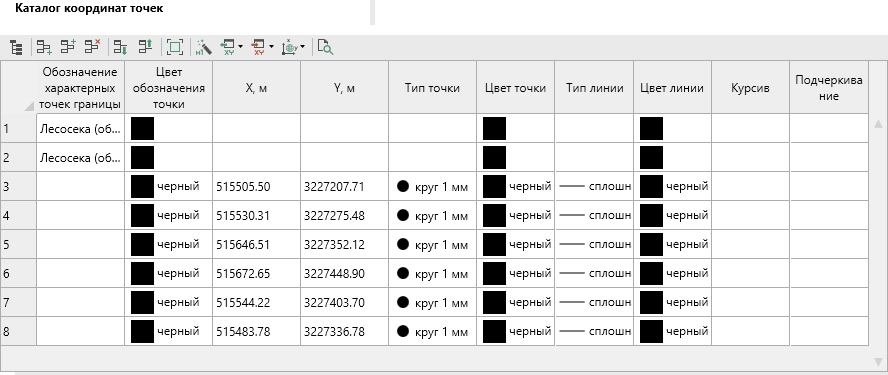The height and width of the screenshot is (375, 888).
Task: Select row header number 6
Action: pyautogui.click(x=19, y=274)
